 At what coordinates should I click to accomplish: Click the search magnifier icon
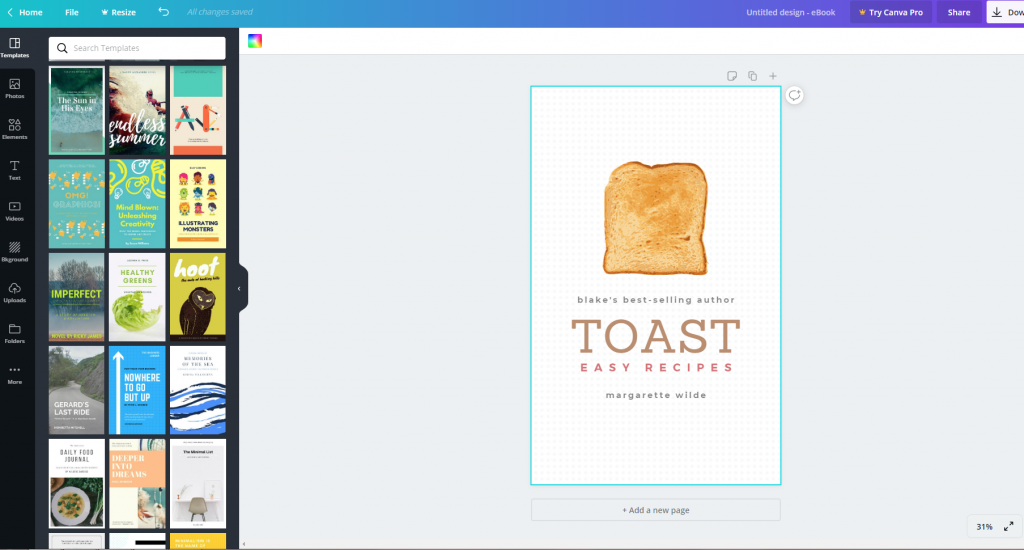coord(62,48)
